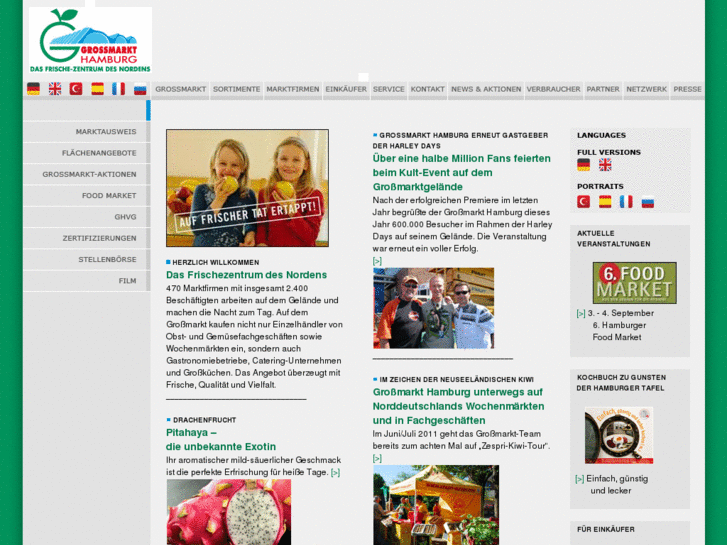This screenshot has height=545, width=727.
Task: Click the IM ZEICHEN DER NEUSEELÄNDISCHEN KIWI label
Action: (456, 379)
